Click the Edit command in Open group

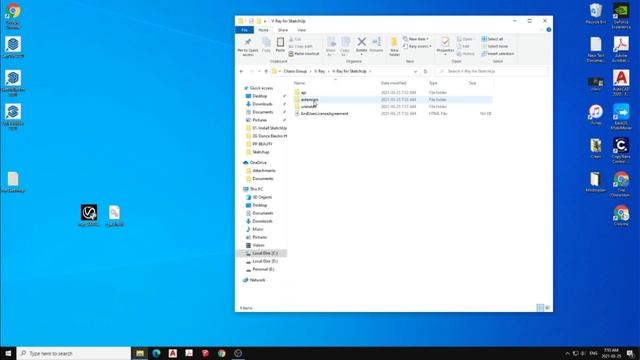(x=463, y=47)
